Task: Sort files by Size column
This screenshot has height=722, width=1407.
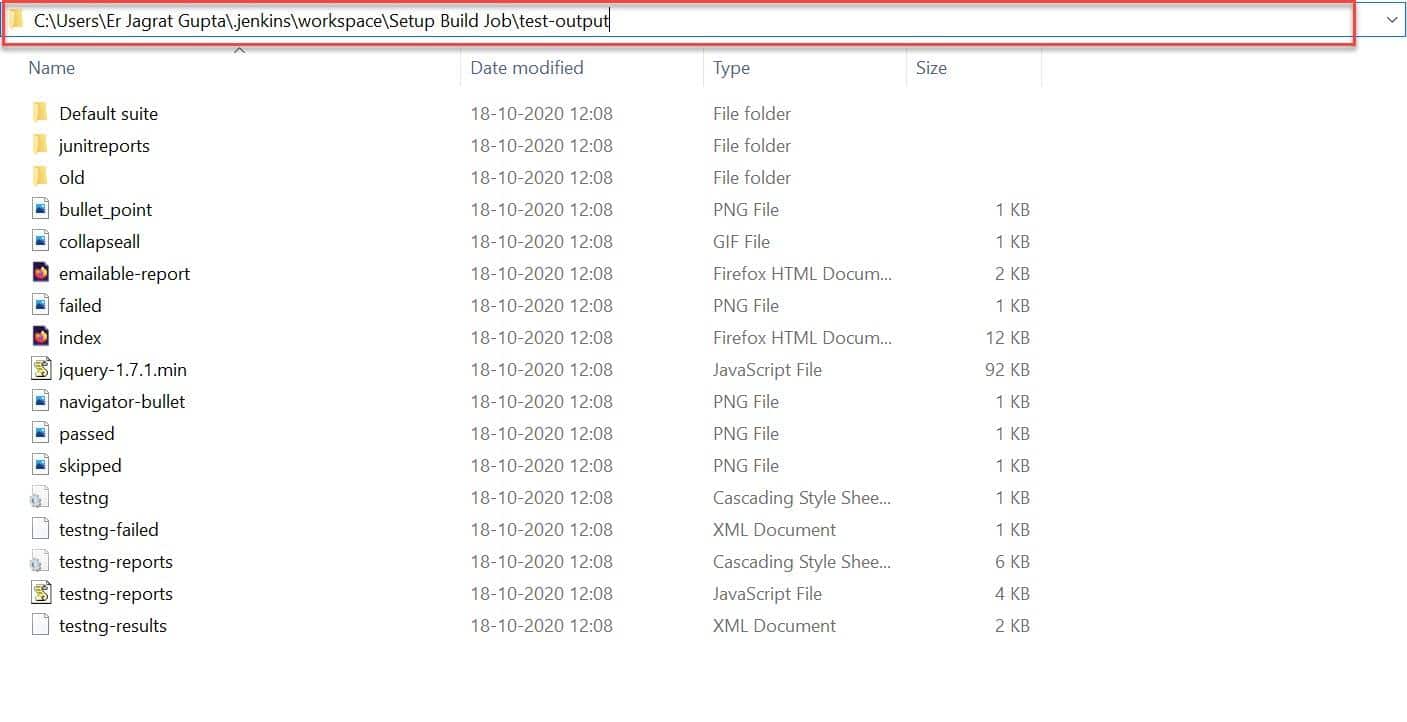Action: click(931, 68)
